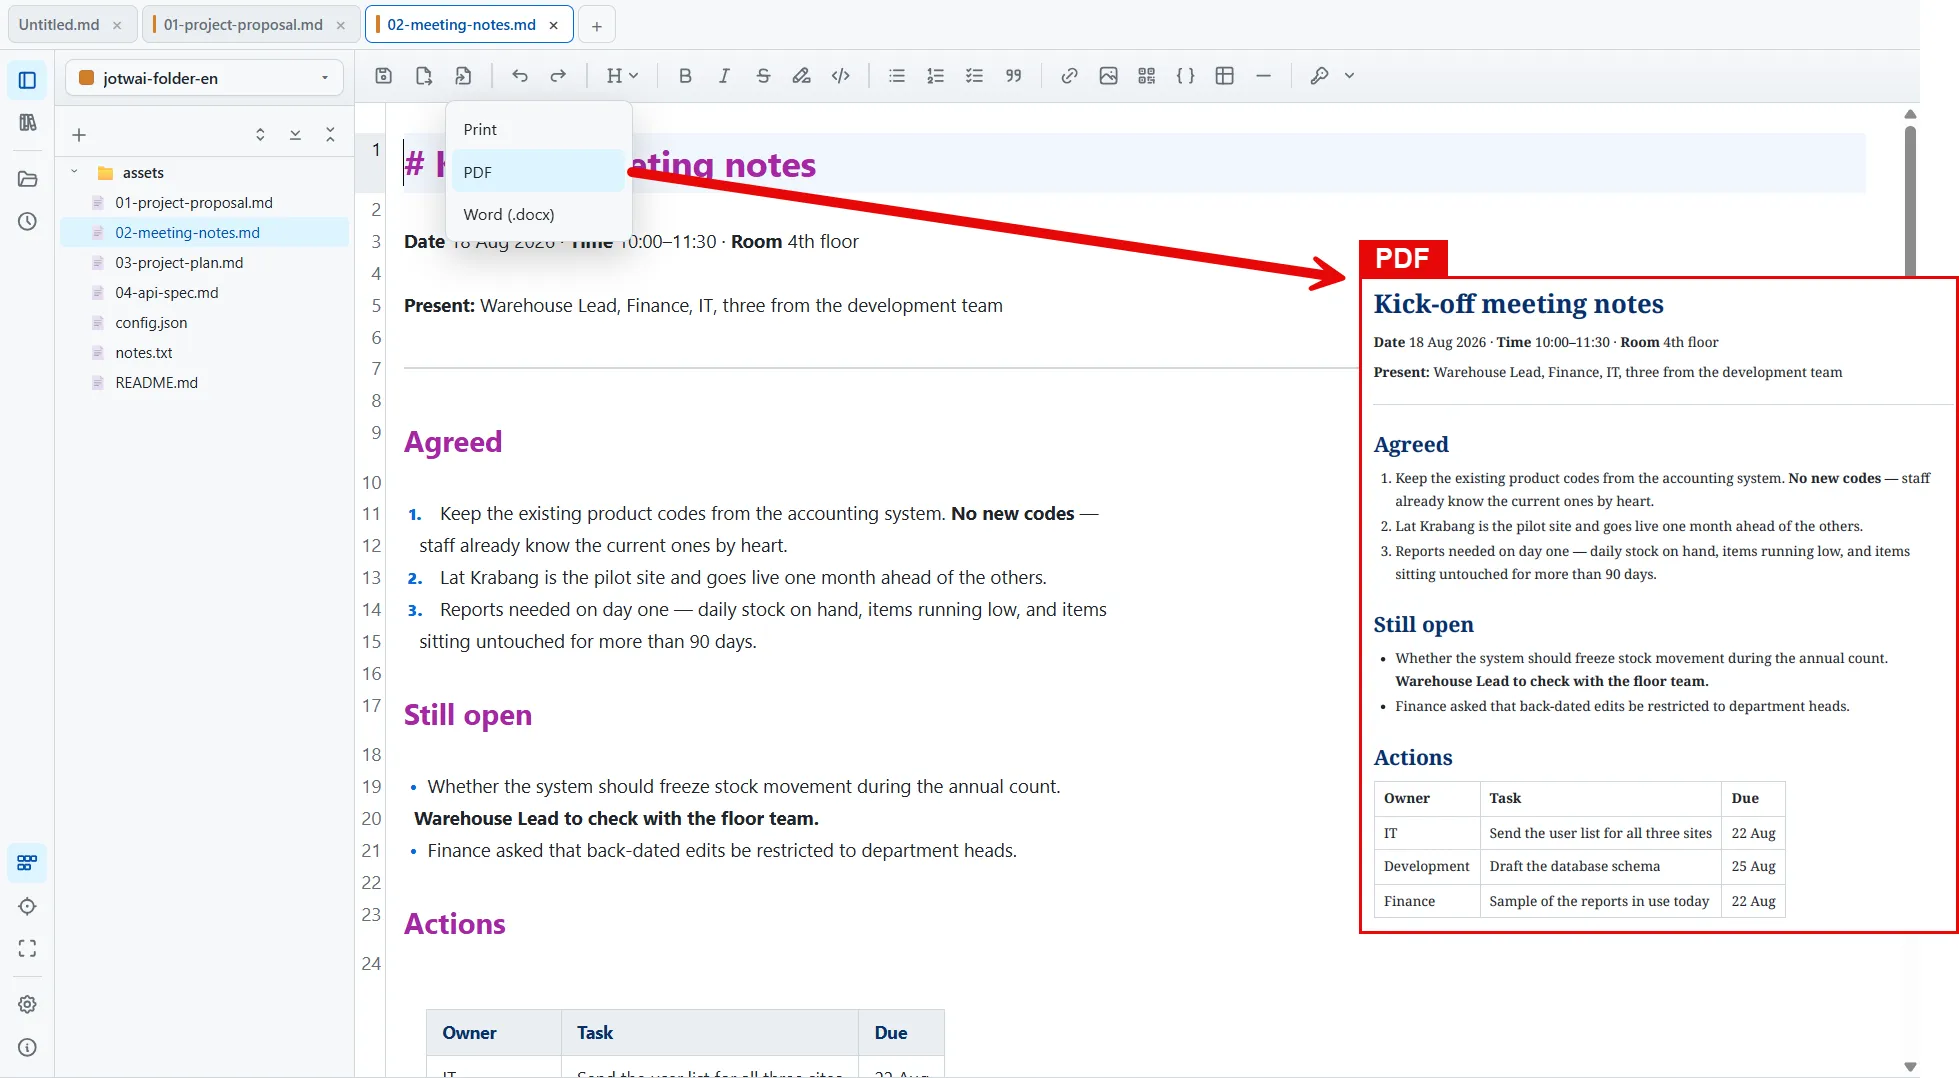Click the key tool icon in toolbar
The width and height of the screenshot is (1959, 1078).
(1319, 76)
